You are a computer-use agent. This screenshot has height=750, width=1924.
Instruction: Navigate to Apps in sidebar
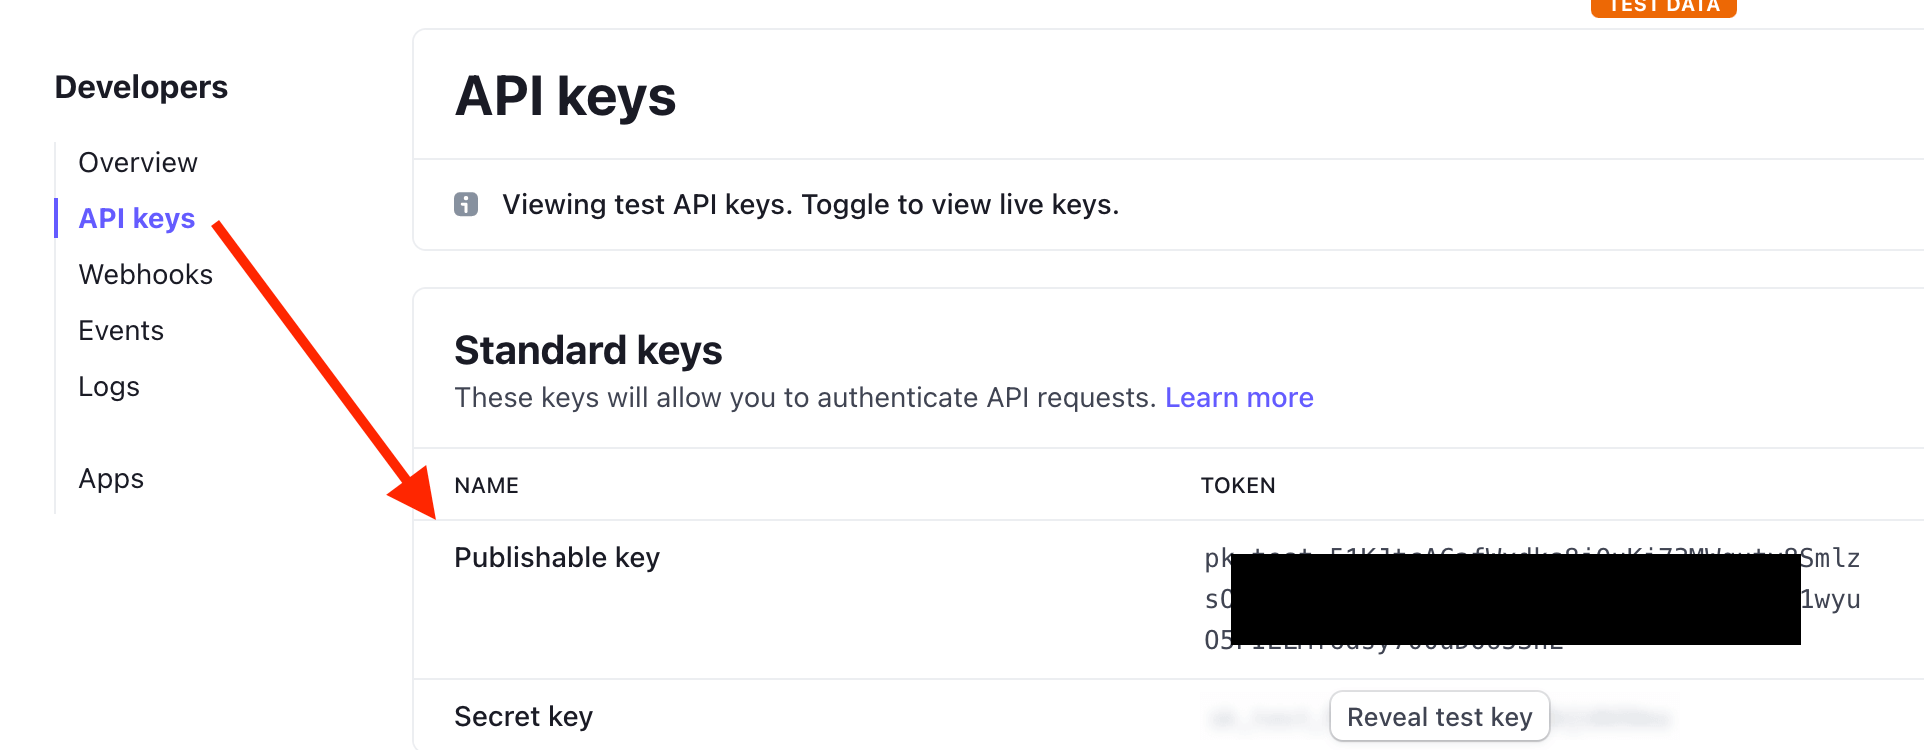111,479
